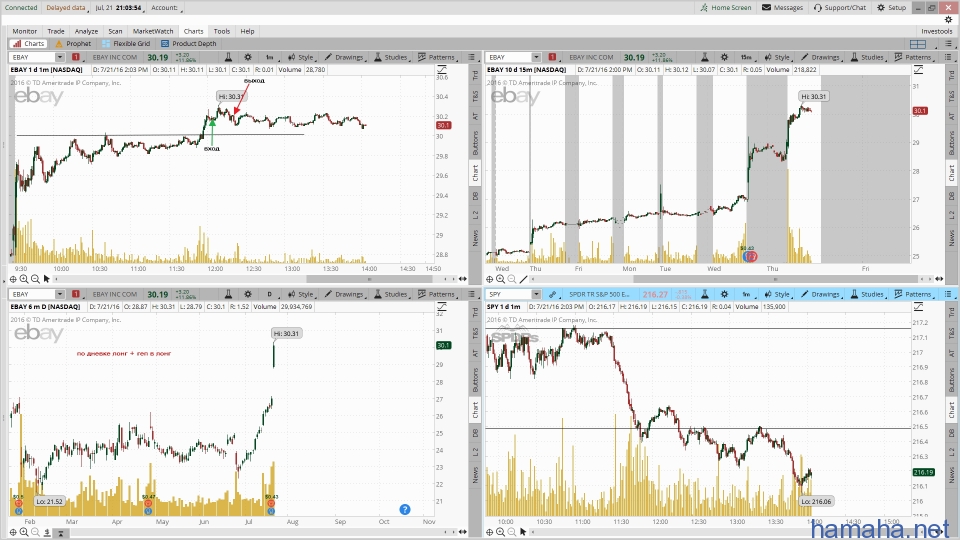This screenshot has width=960, height=540.
Task: Open the D timeframe menu of bottom-left chart
Action: 270,294
